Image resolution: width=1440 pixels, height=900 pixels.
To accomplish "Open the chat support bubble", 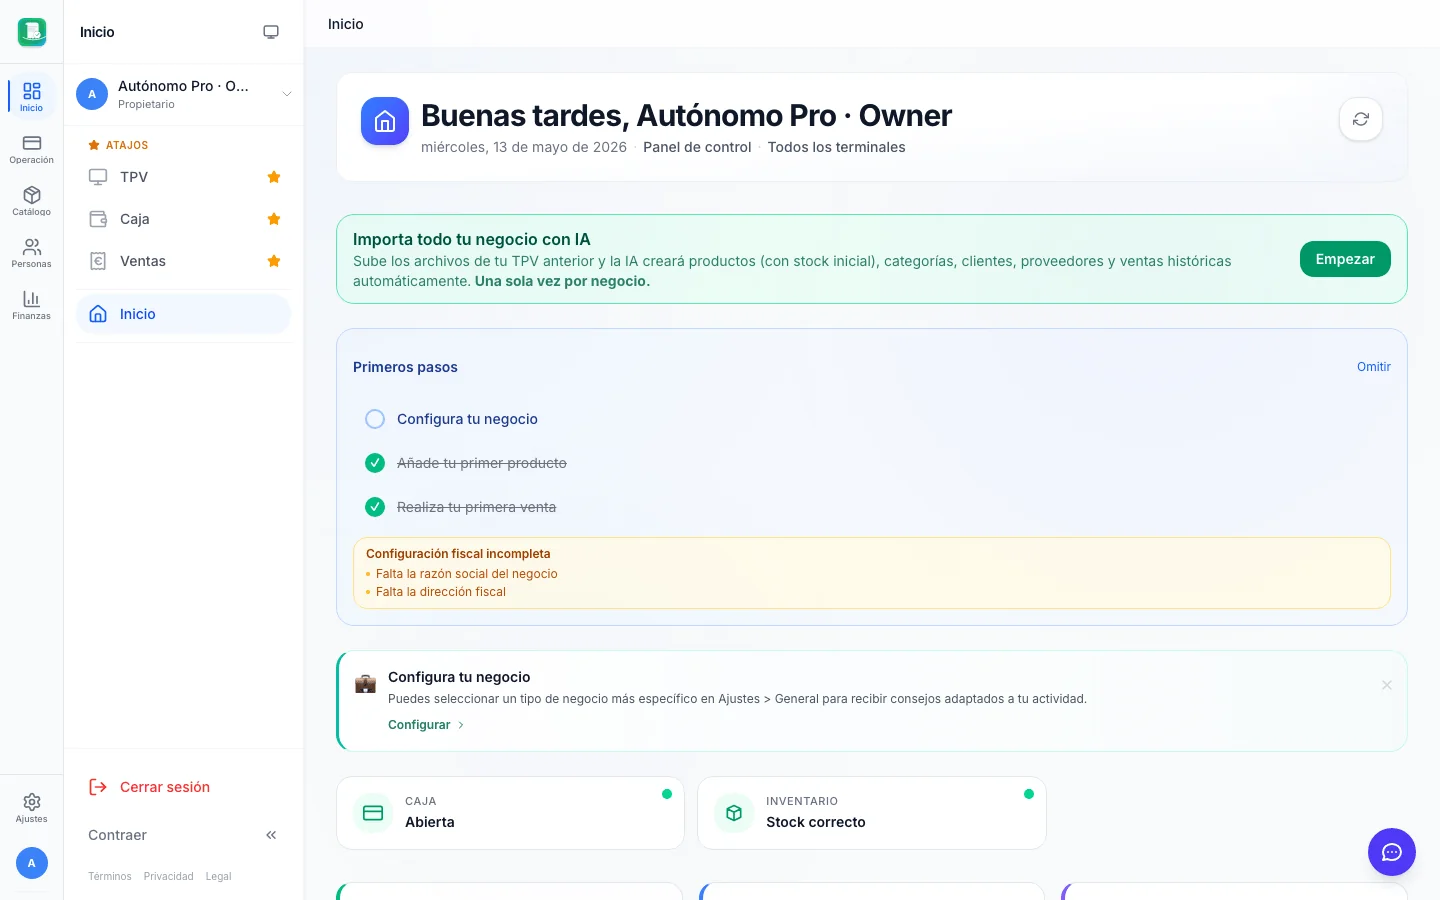I will (x=1392, y=852).
